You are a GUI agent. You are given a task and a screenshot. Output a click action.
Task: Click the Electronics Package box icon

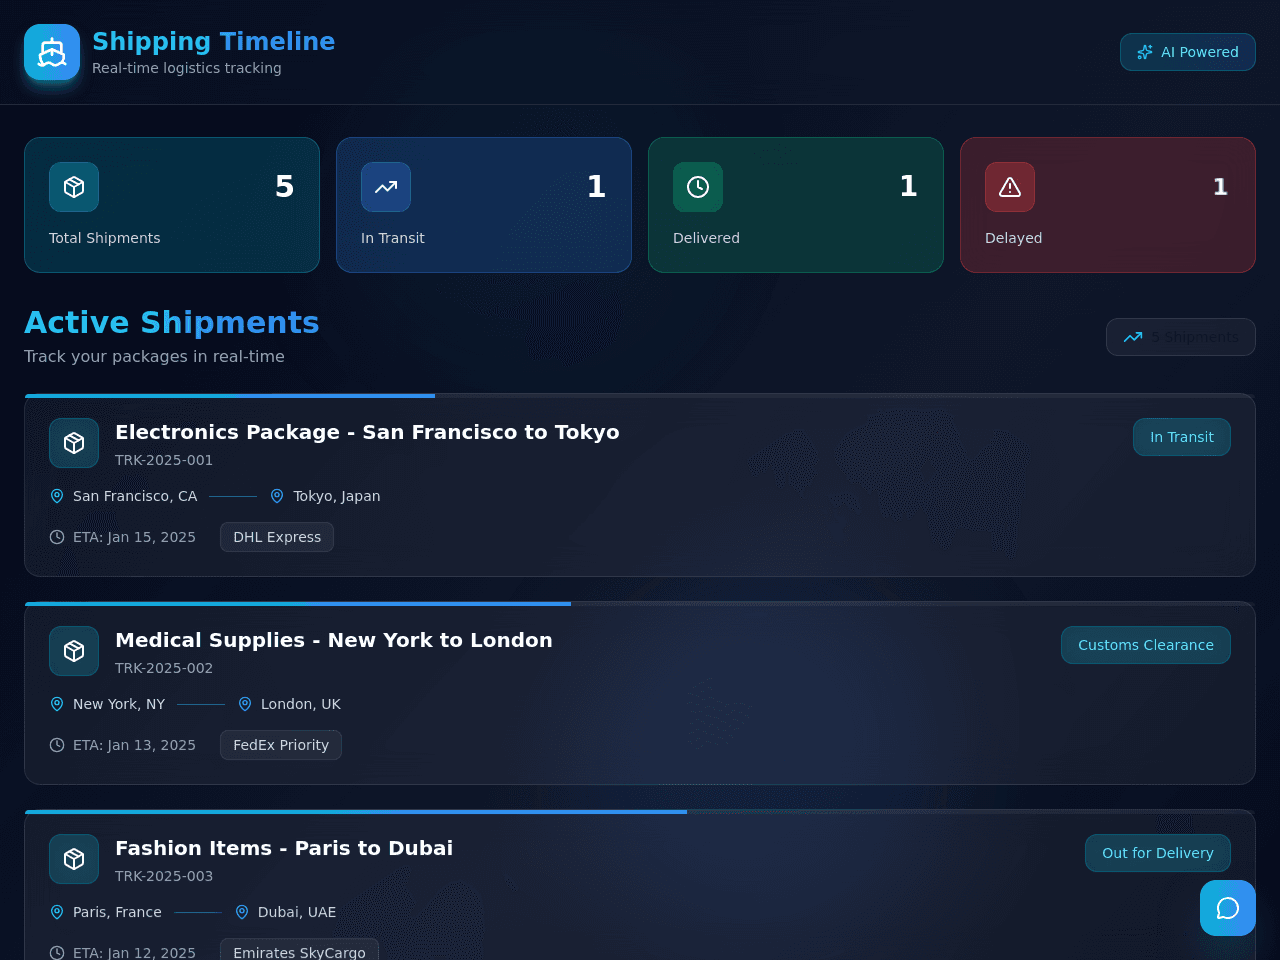[74, 443]
